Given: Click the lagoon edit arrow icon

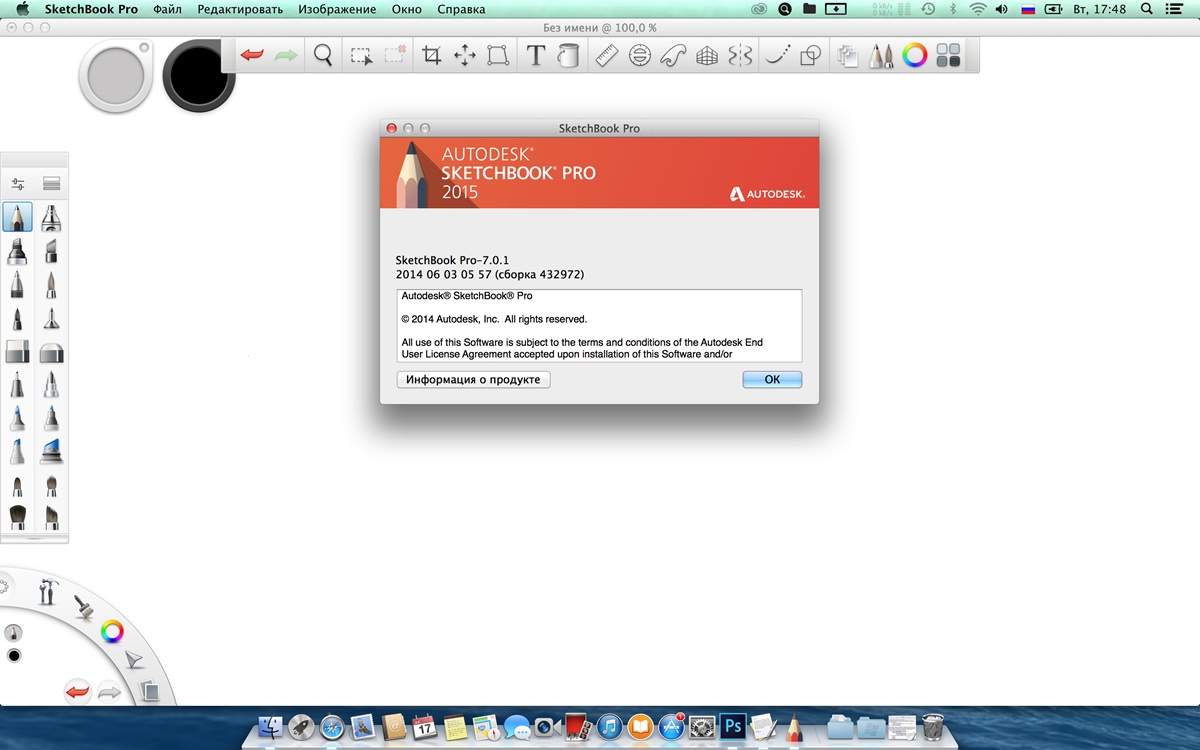Looking at the screenshot, I should [x=133, y=660].
